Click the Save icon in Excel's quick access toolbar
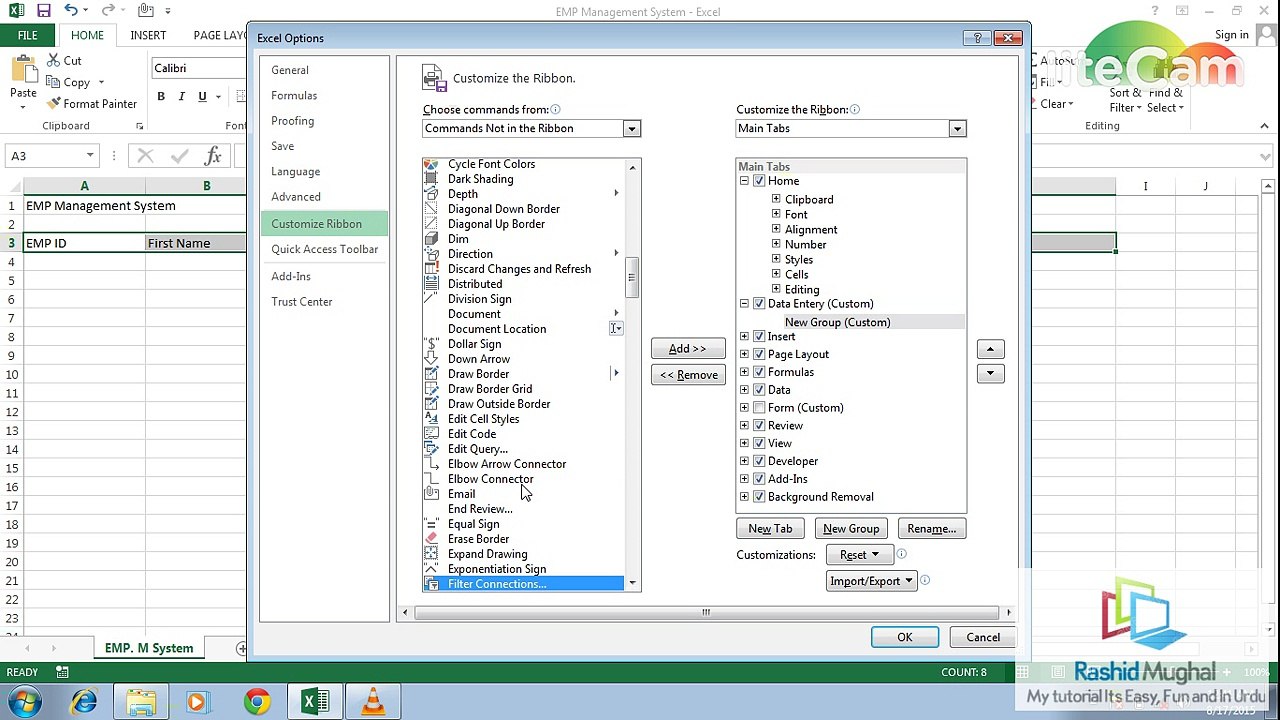This screenshot has width=1280, height=720. (43, 11)
